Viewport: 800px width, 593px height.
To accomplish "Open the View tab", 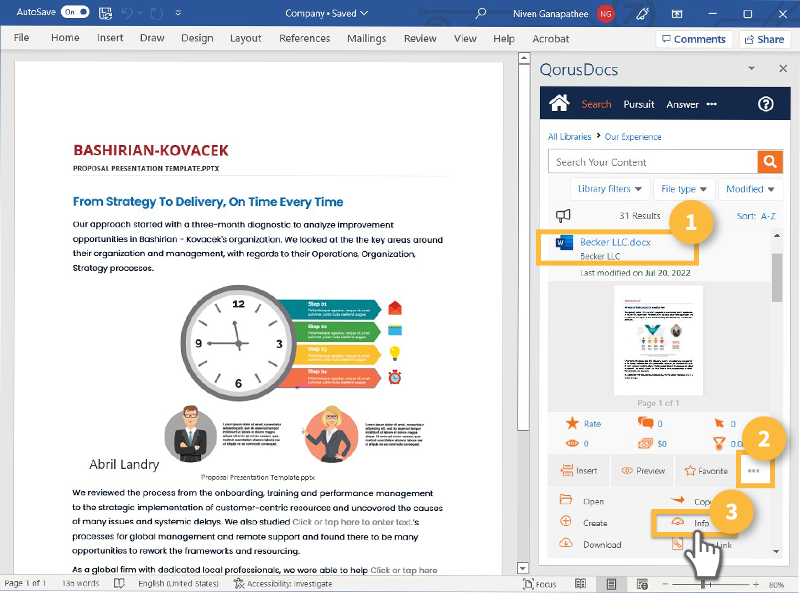I will [x=465, y=38].
